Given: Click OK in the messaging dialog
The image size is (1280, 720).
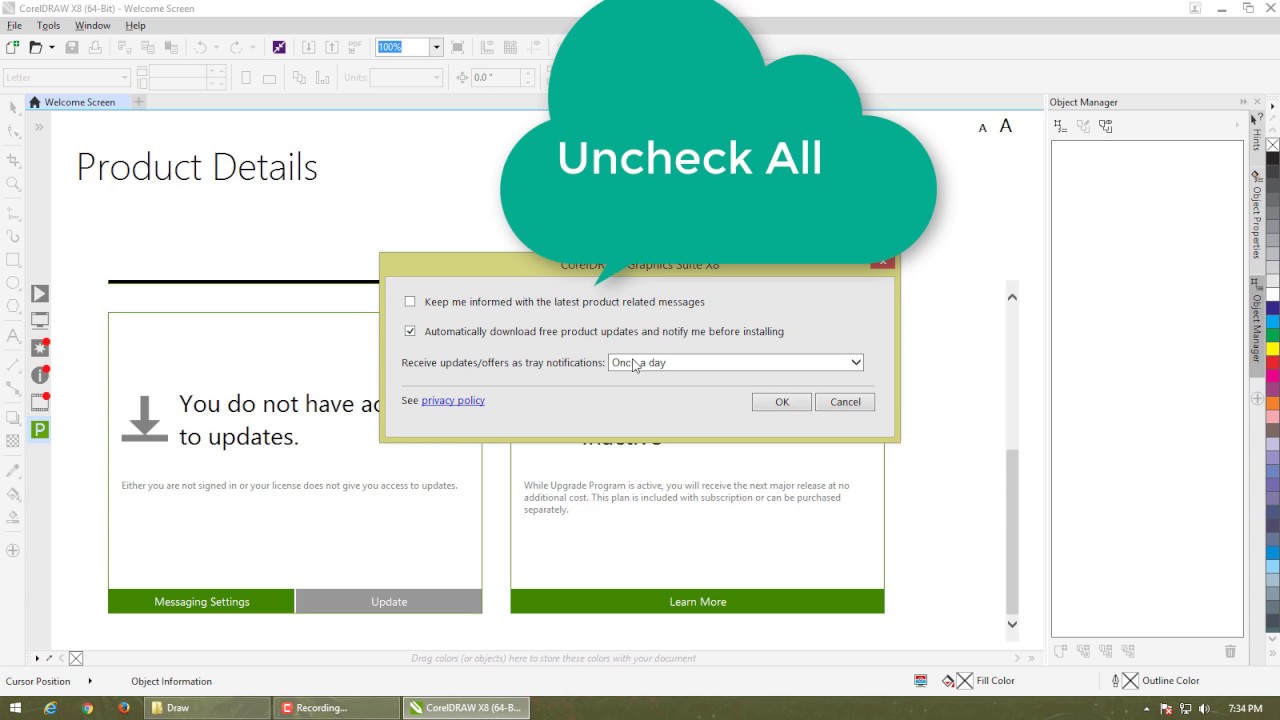Looking at the screenshot, I should (x=782, y=402).
